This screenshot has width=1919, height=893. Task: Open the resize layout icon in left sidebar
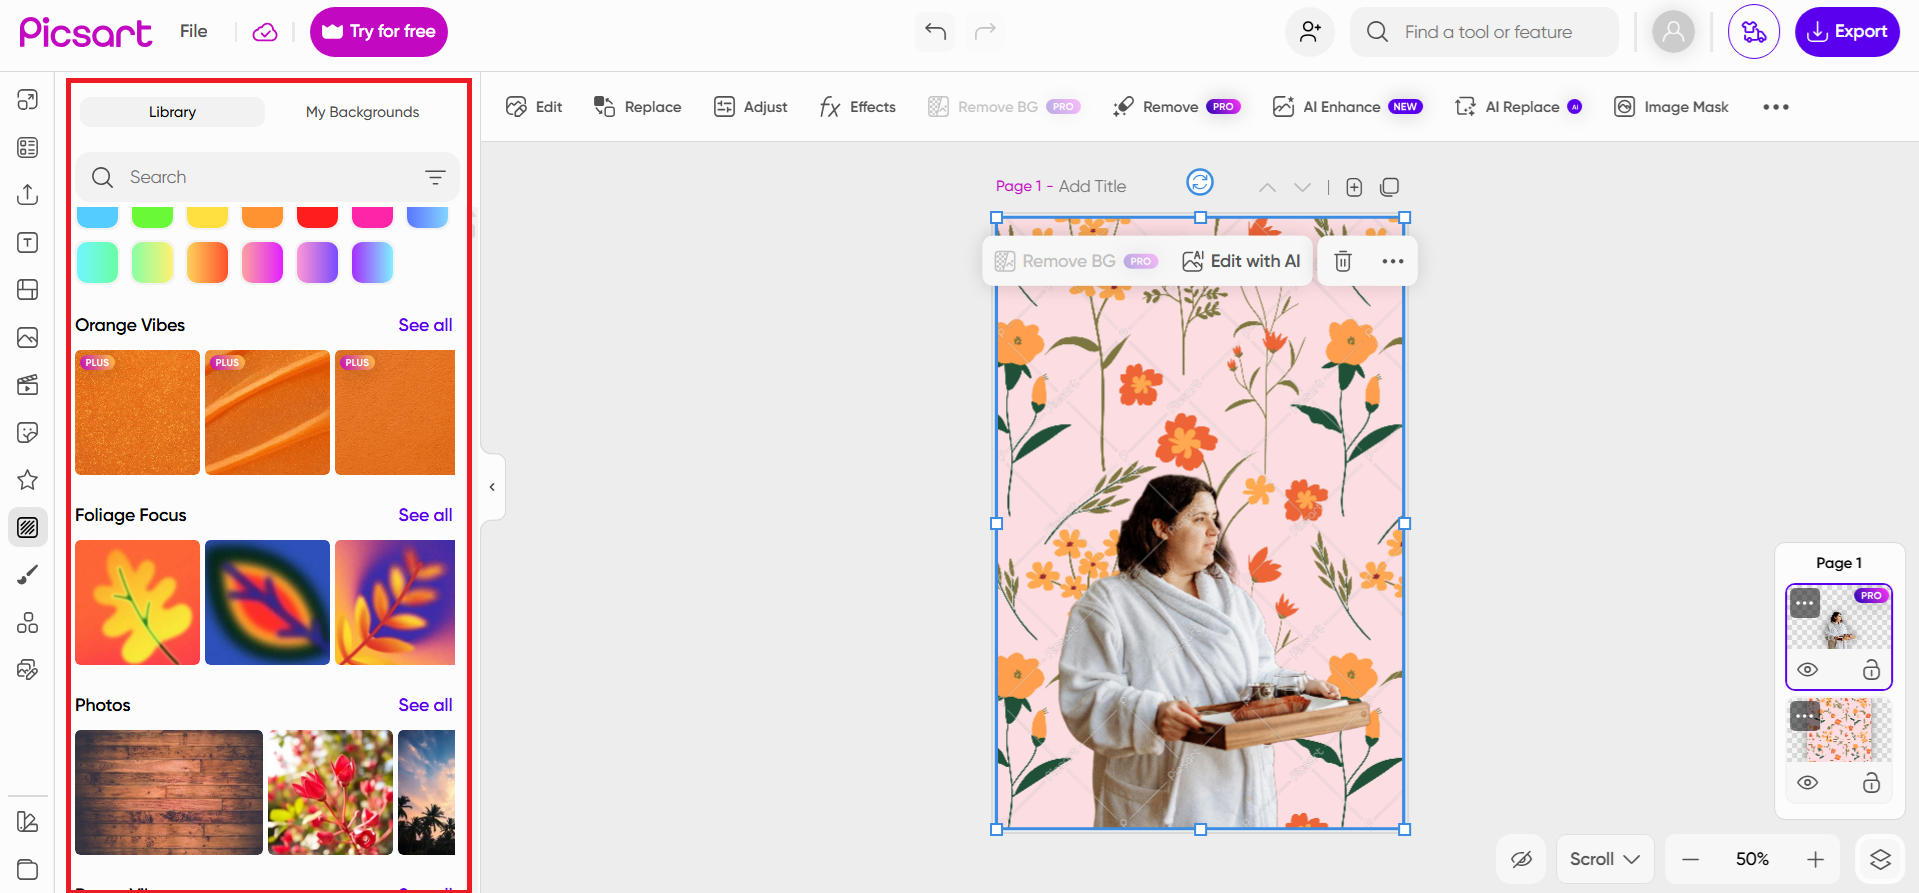coord(28,100)
